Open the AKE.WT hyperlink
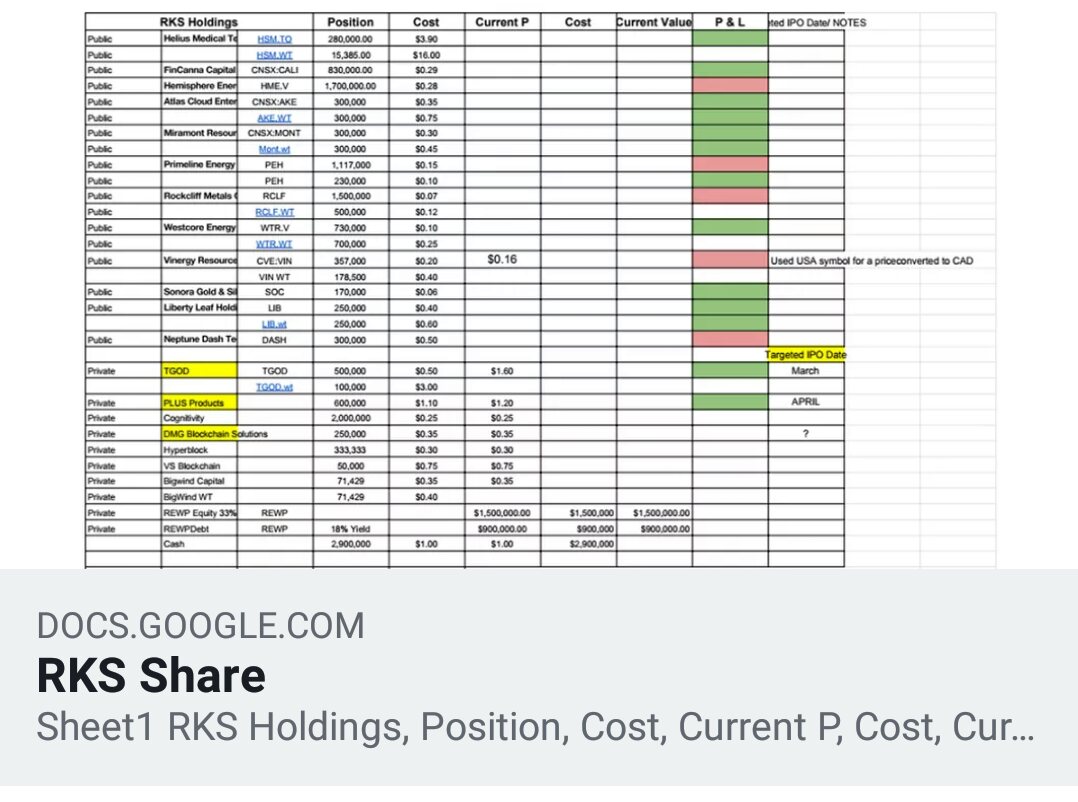 pyautogui.click(x=274, y=117)
